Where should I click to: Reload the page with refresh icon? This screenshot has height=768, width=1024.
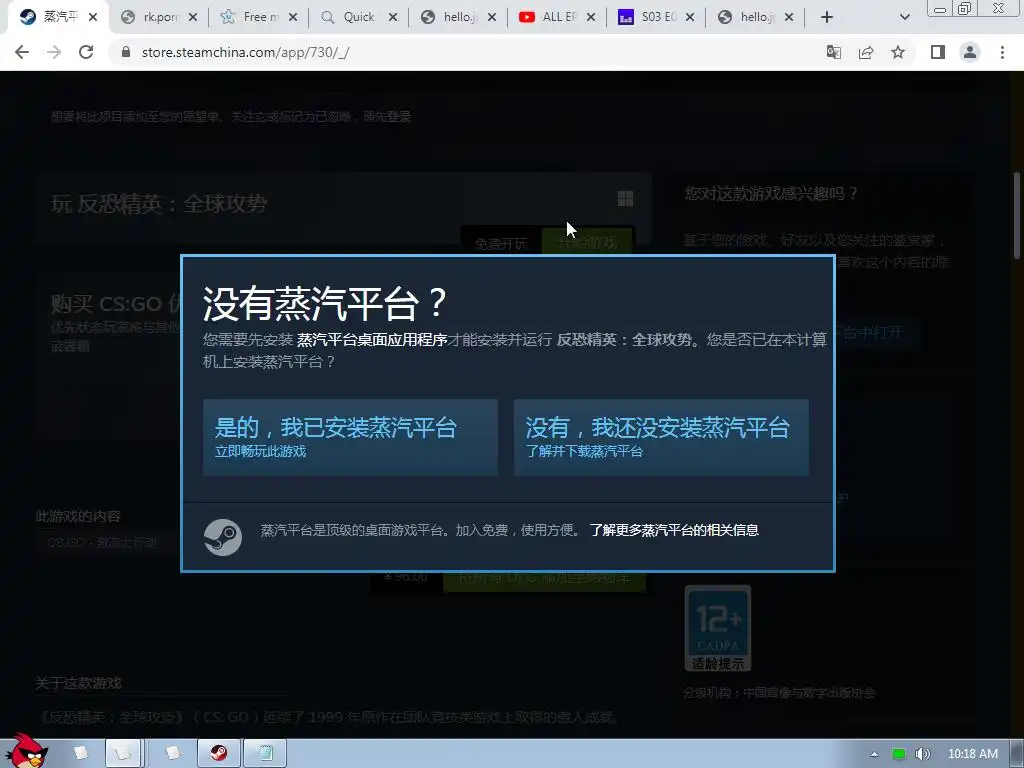click(x=86, y=52)
